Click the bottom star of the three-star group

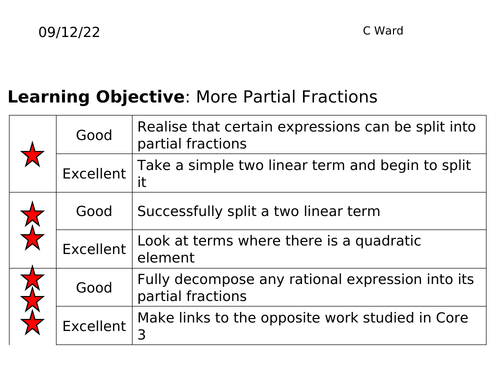coord(32,323)
